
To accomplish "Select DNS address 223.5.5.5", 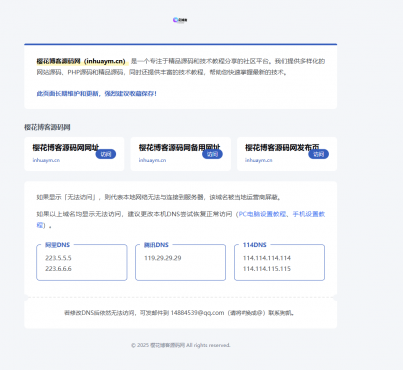I will (58, 258).
